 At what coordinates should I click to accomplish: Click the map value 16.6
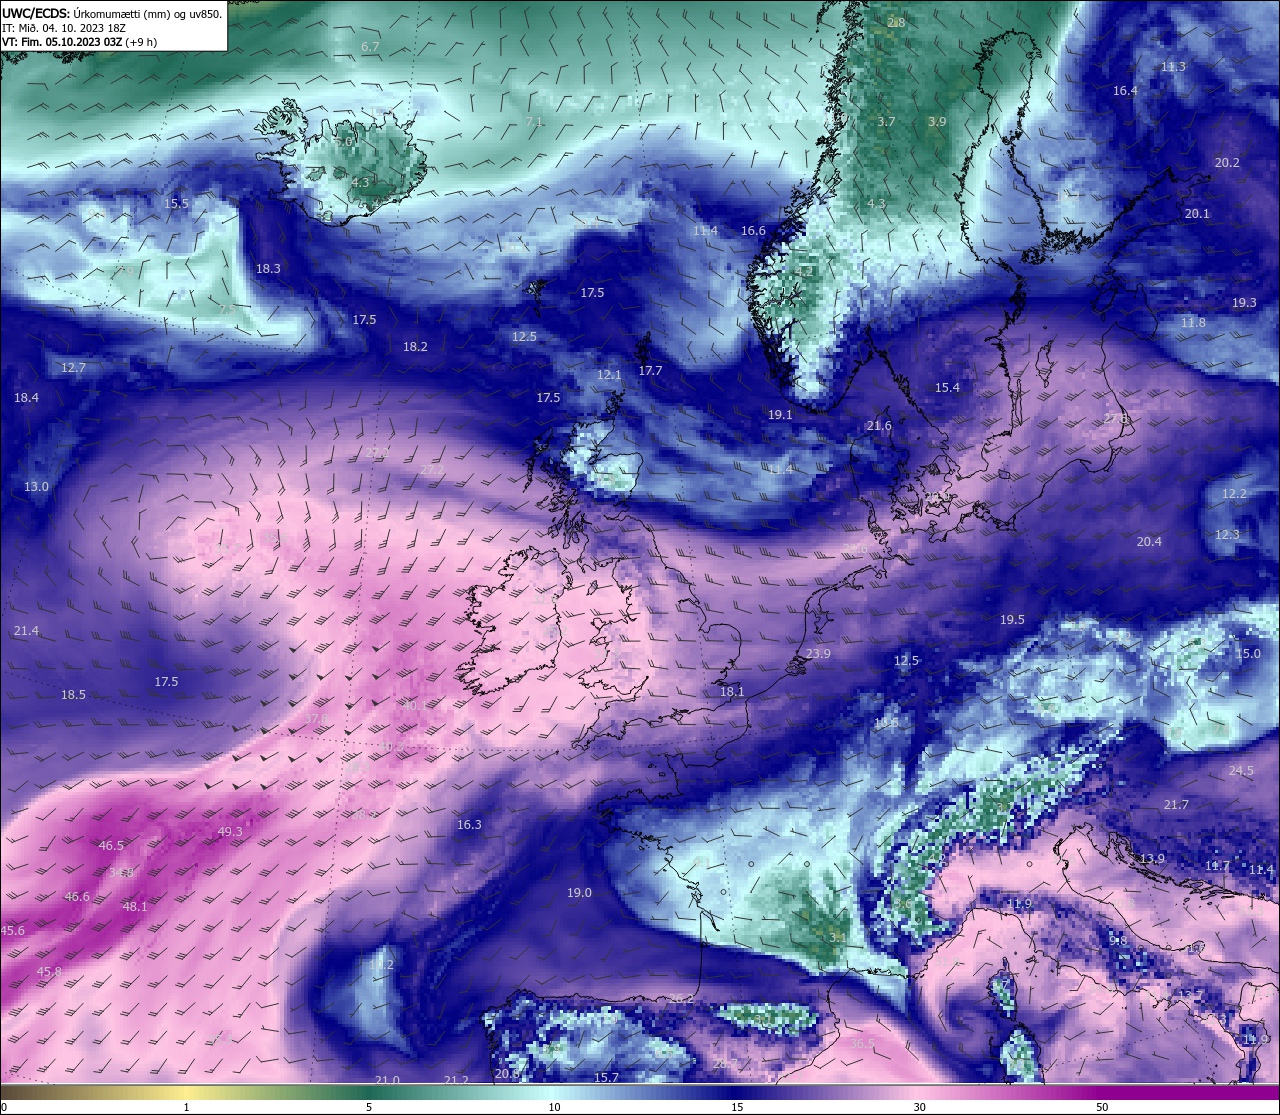coord(753,231)
